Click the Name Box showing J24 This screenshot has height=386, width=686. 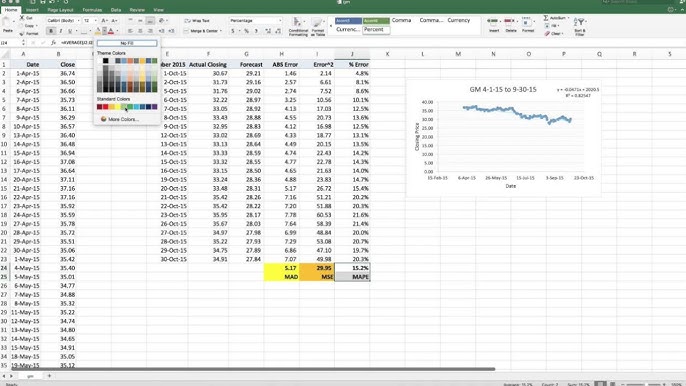(x=10, y=43)
